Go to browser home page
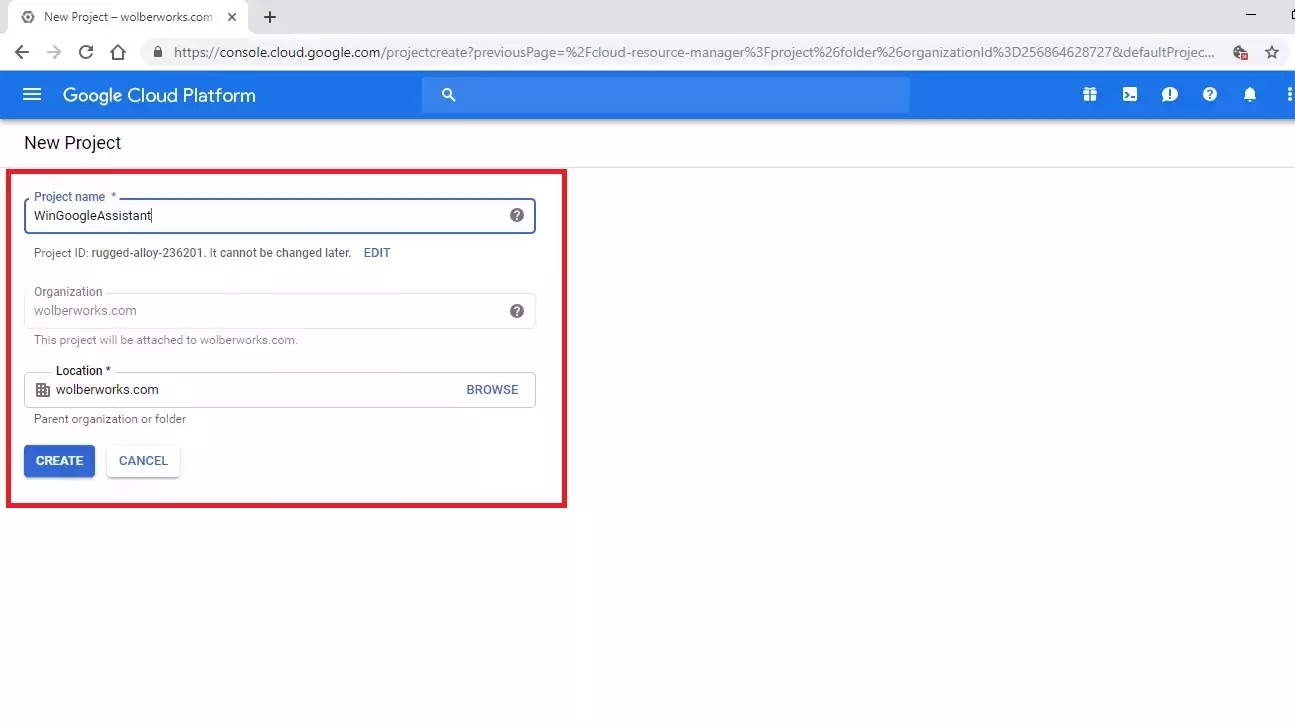Image resolution: width=1295 pixels, height=728 pixels. click(x=118, y=52)
